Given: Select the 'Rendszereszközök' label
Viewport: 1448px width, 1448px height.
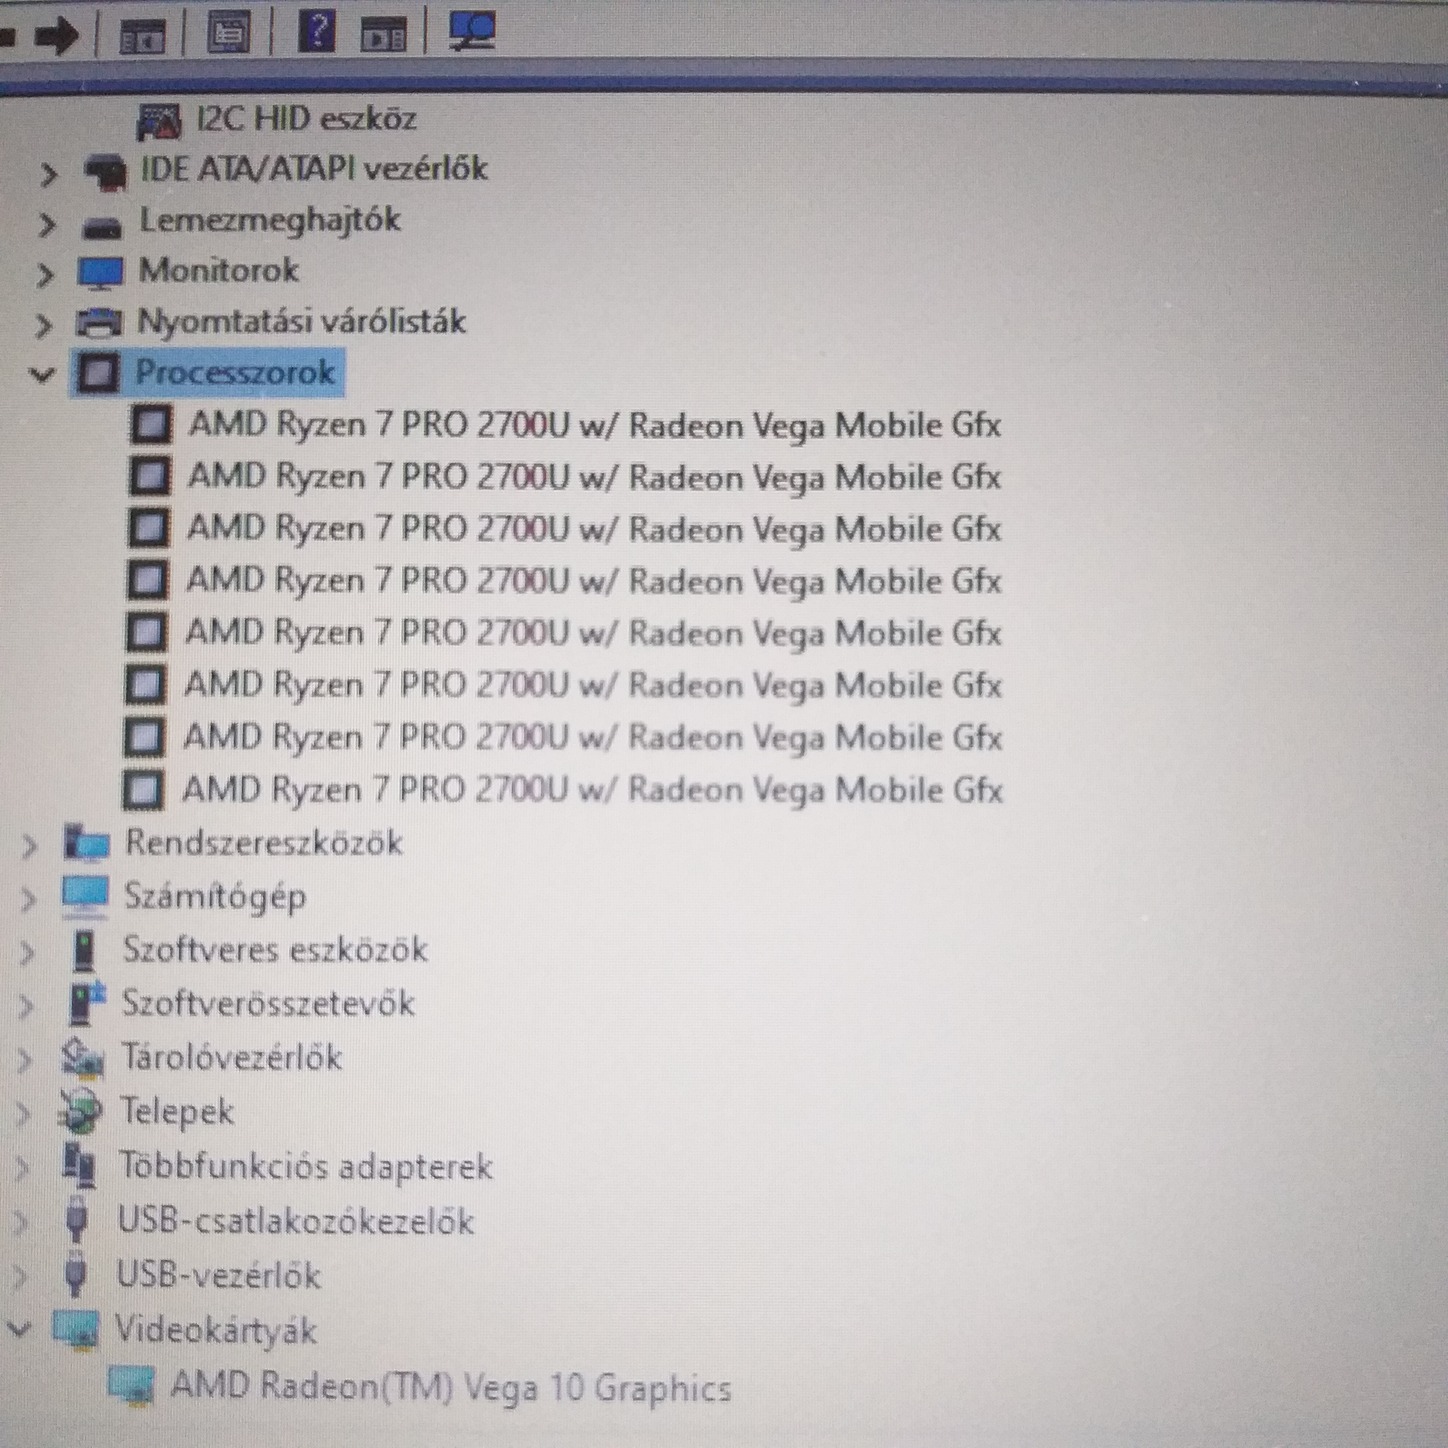Looking at the screenshot, I should coord(263,843).
